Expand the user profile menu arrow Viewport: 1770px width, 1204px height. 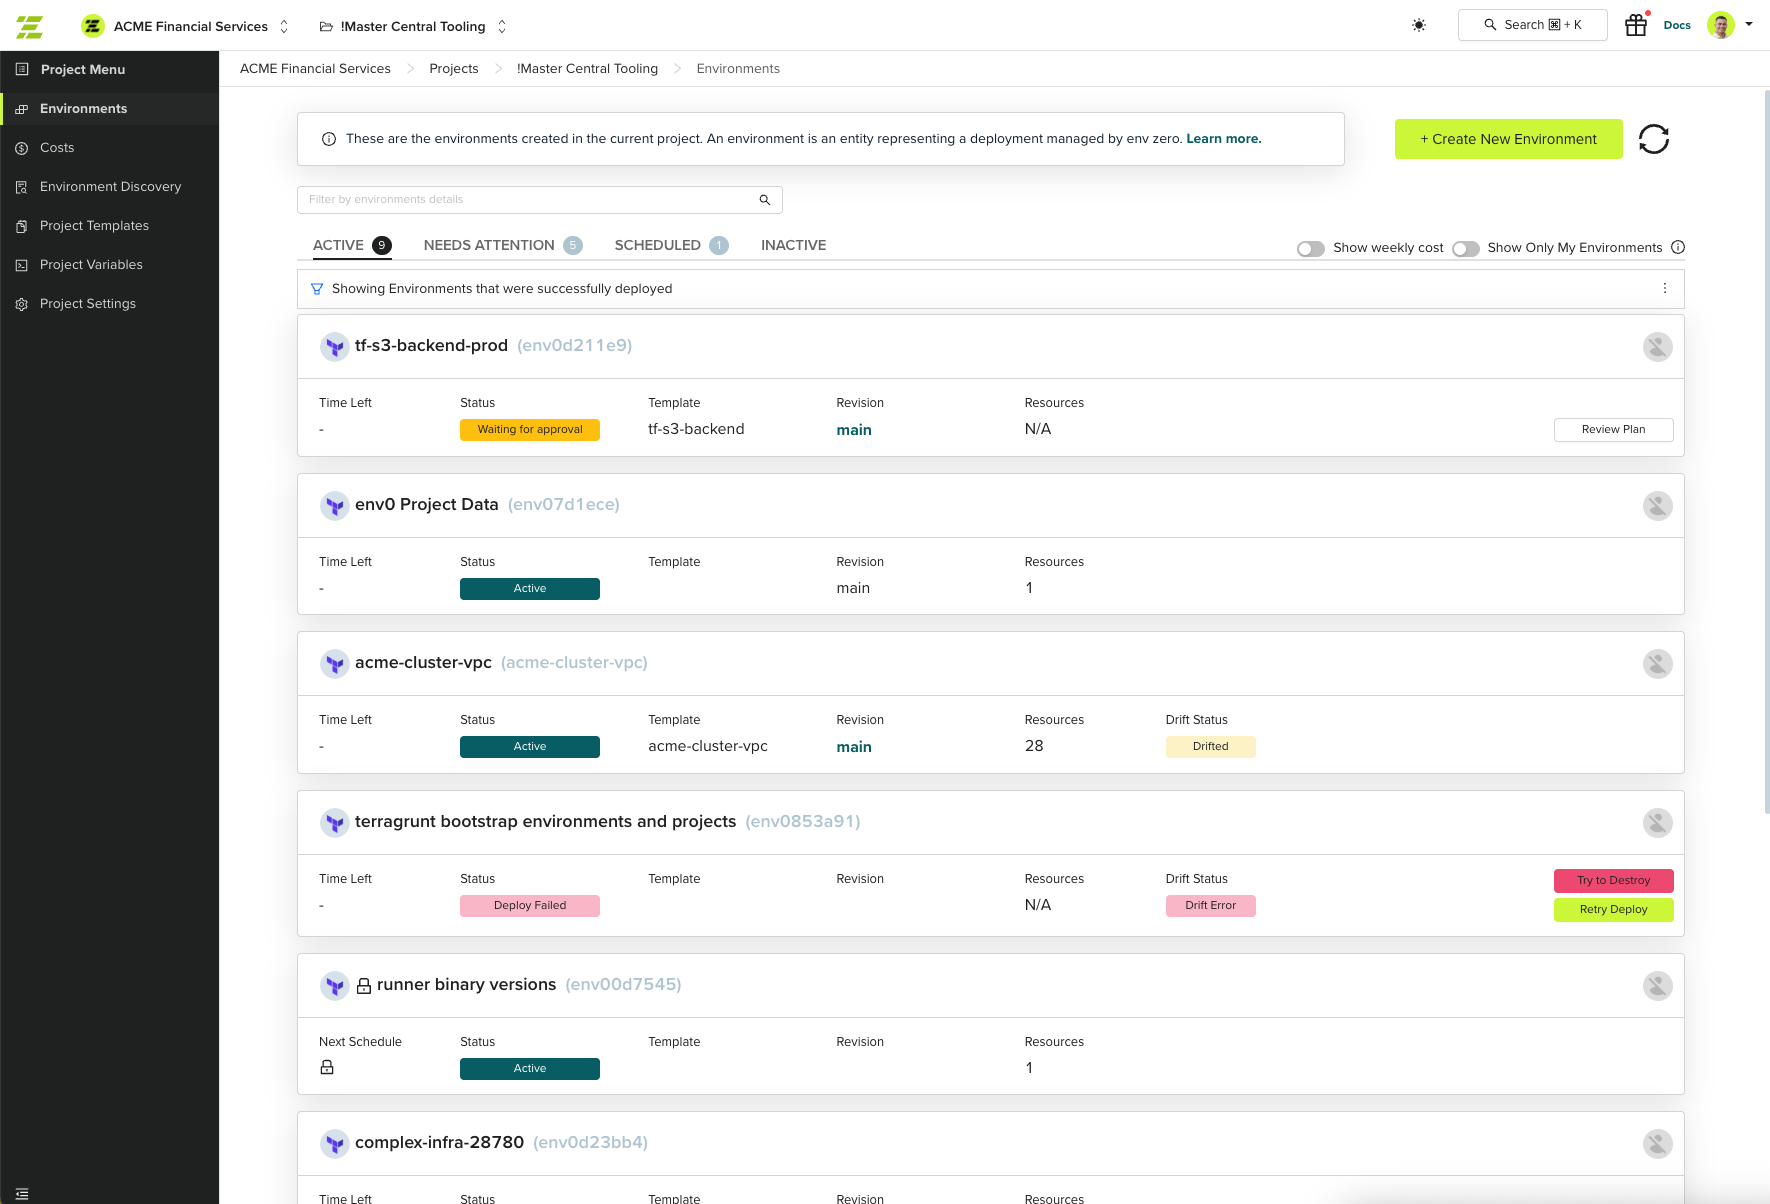pyautogui.click(x=1748, y=25)
